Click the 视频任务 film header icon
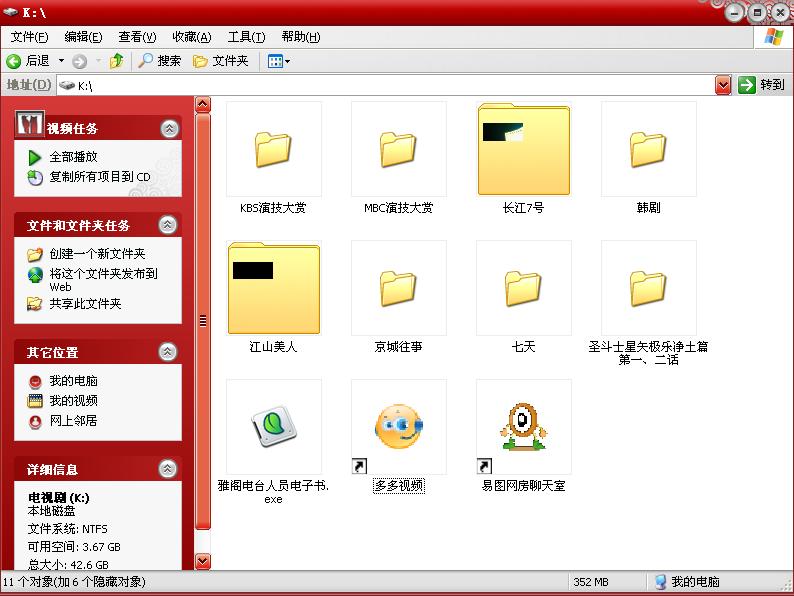 coord(29,124)
